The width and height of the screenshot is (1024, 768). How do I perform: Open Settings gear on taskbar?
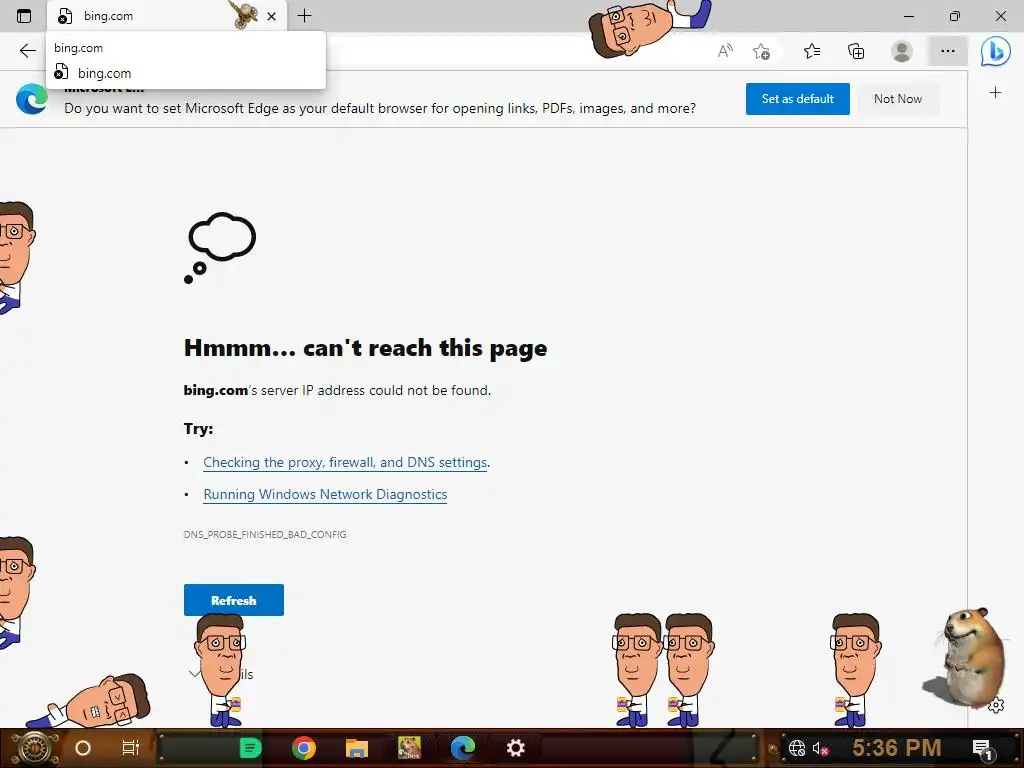point(515,748)
